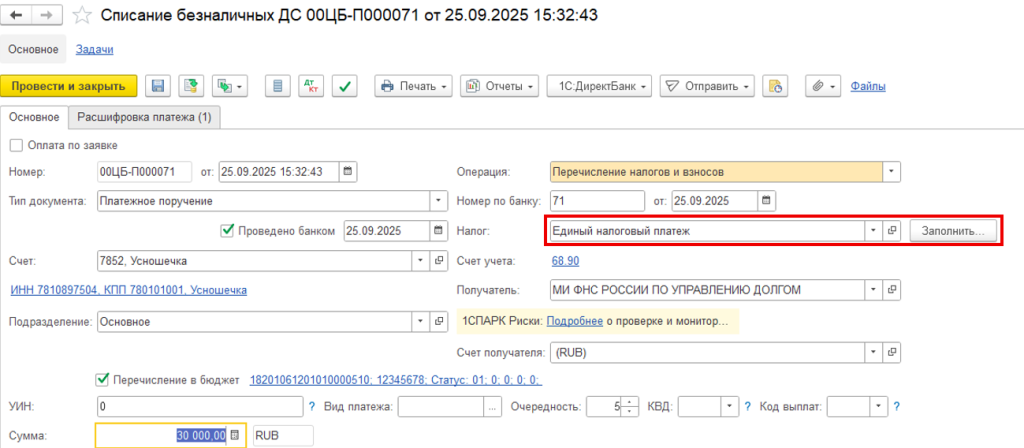Open calendar for Номер по банку date
Image resolution: width=1024 pixels, height=448 pixels.
pyautogui.click(x=767, y=200)
